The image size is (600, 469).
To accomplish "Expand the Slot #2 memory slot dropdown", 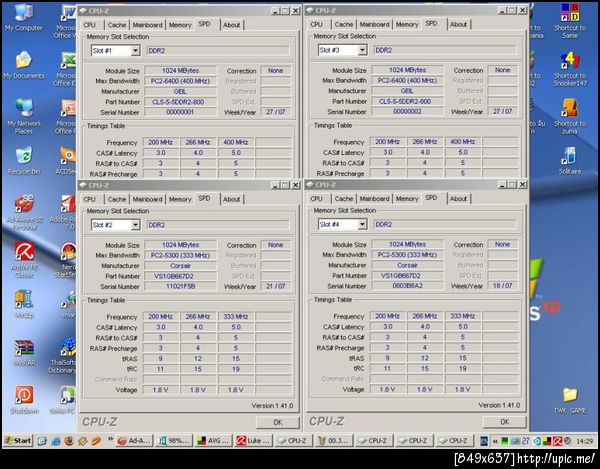I will coord(136,225).
